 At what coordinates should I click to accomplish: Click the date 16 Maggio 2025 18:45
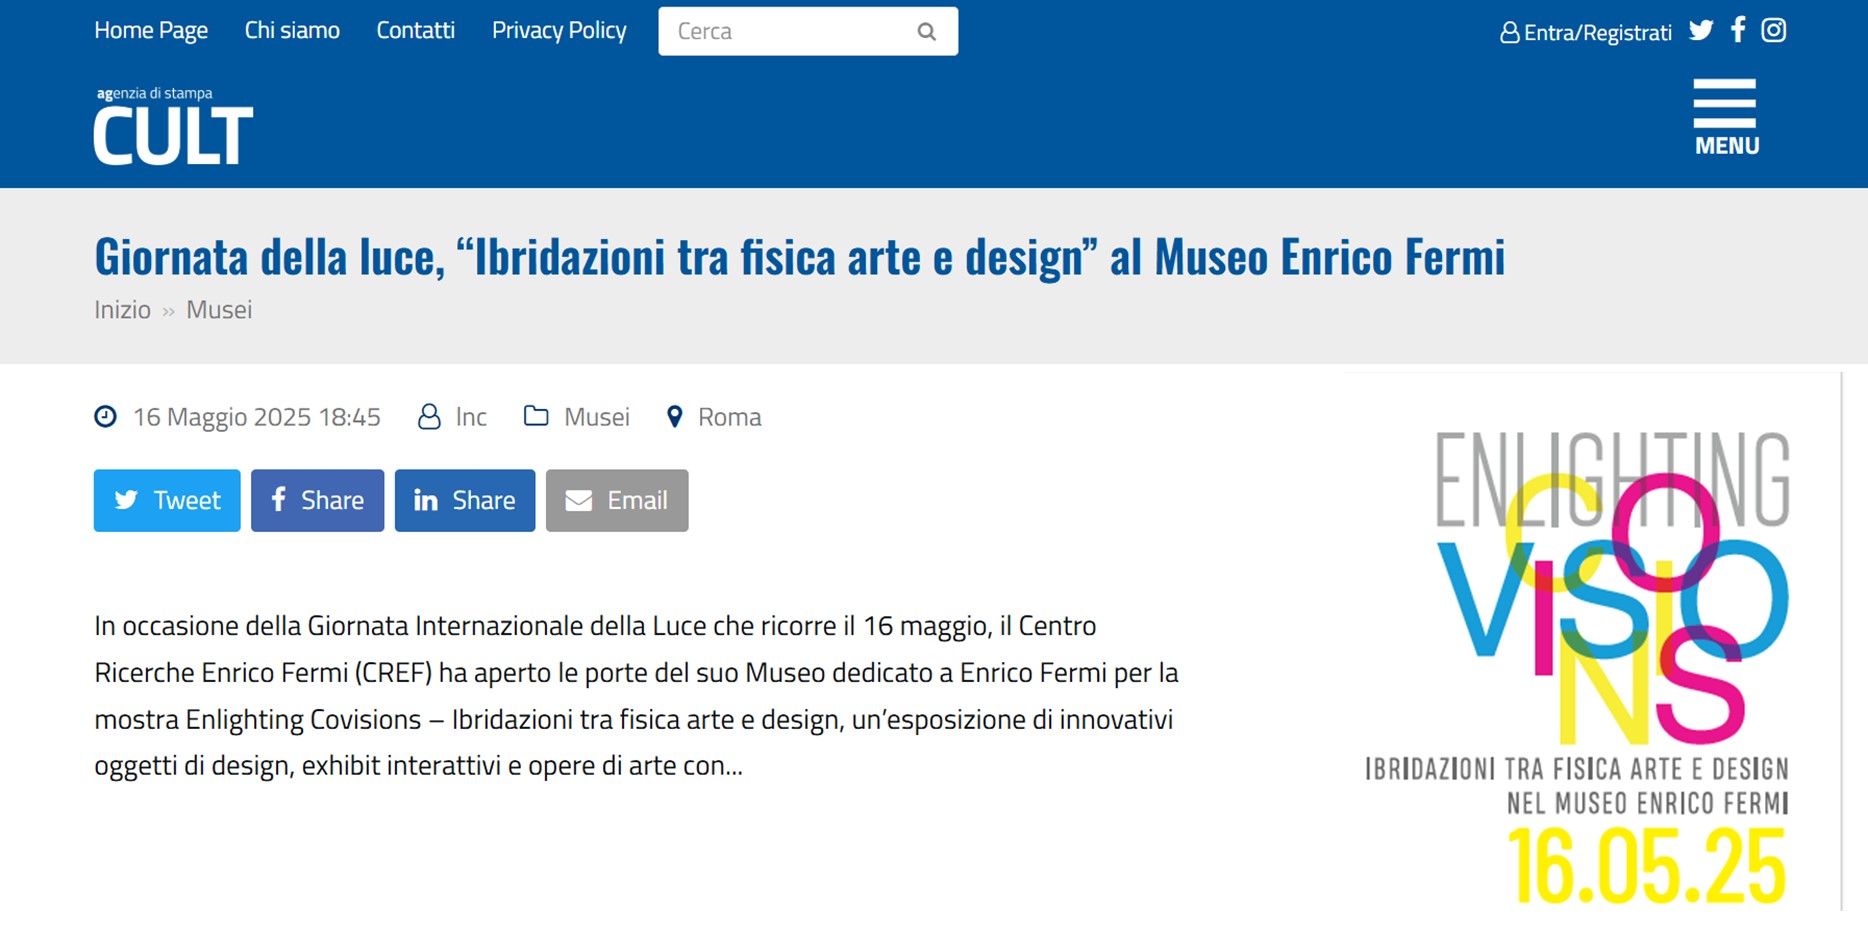pyautogui.click(x=257, y=417)
